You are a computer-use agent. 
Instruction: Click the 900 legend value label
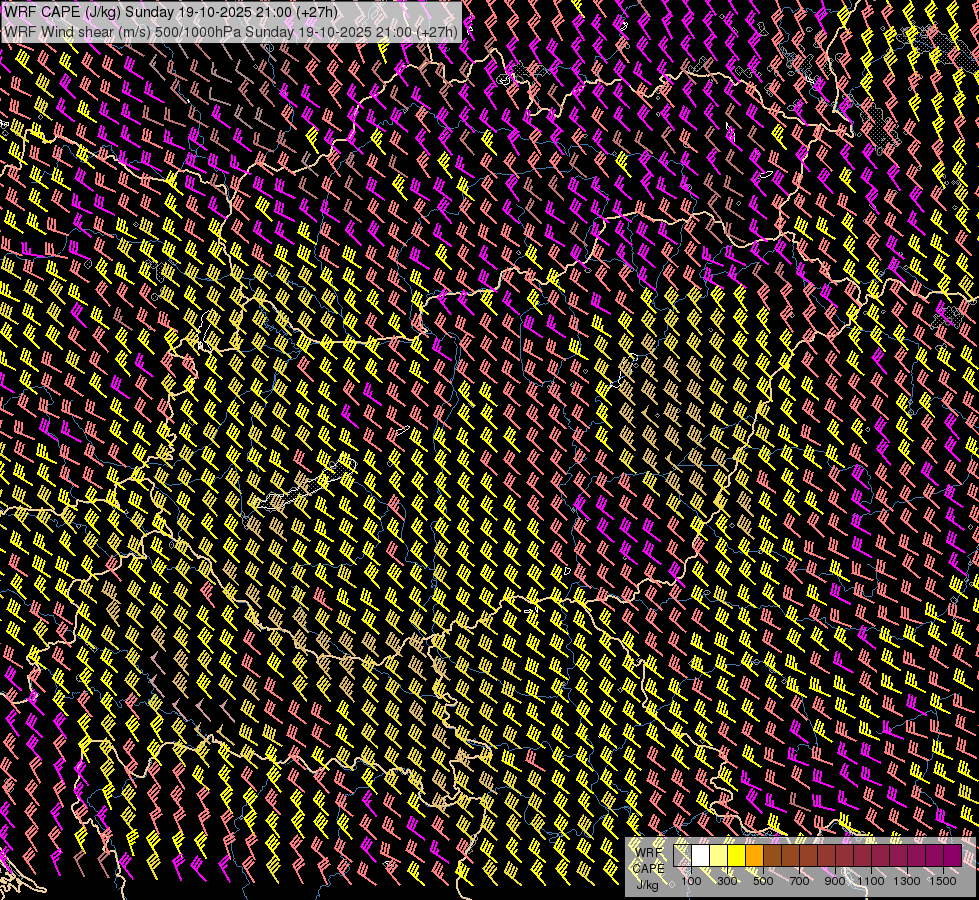click(x=835, y=881)
